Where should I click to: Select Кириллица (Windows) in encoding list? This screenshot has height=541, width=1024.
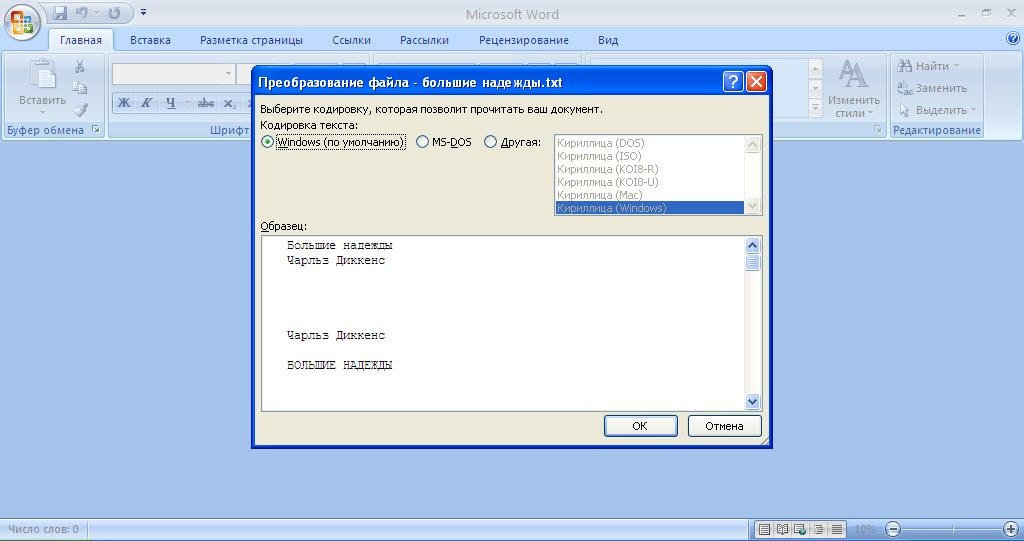[x=649, y=208]
